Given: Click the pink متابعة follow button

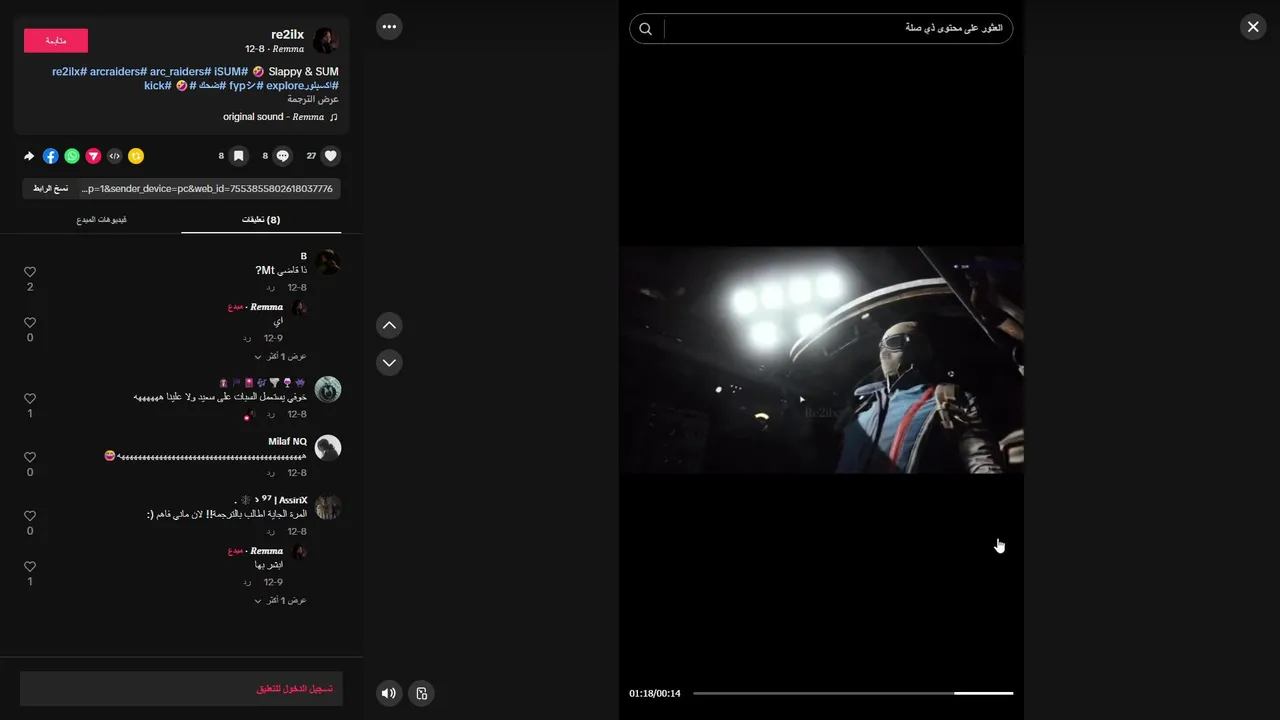Looking at the screenshot, I should [x=56, y=41].
